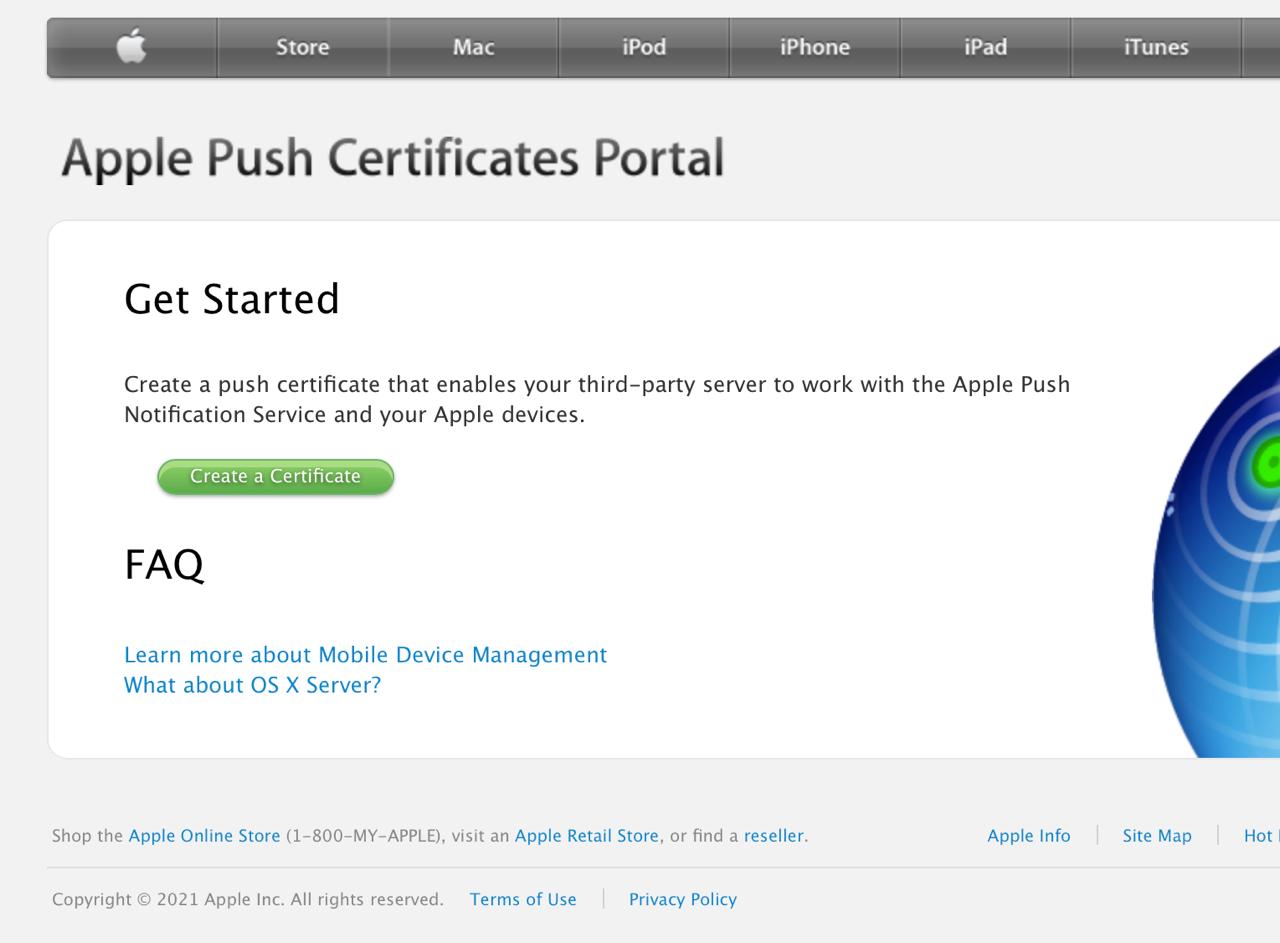Open the Site Map footer link
Screen dimensions: 1280x943
tap(1157, 836)
